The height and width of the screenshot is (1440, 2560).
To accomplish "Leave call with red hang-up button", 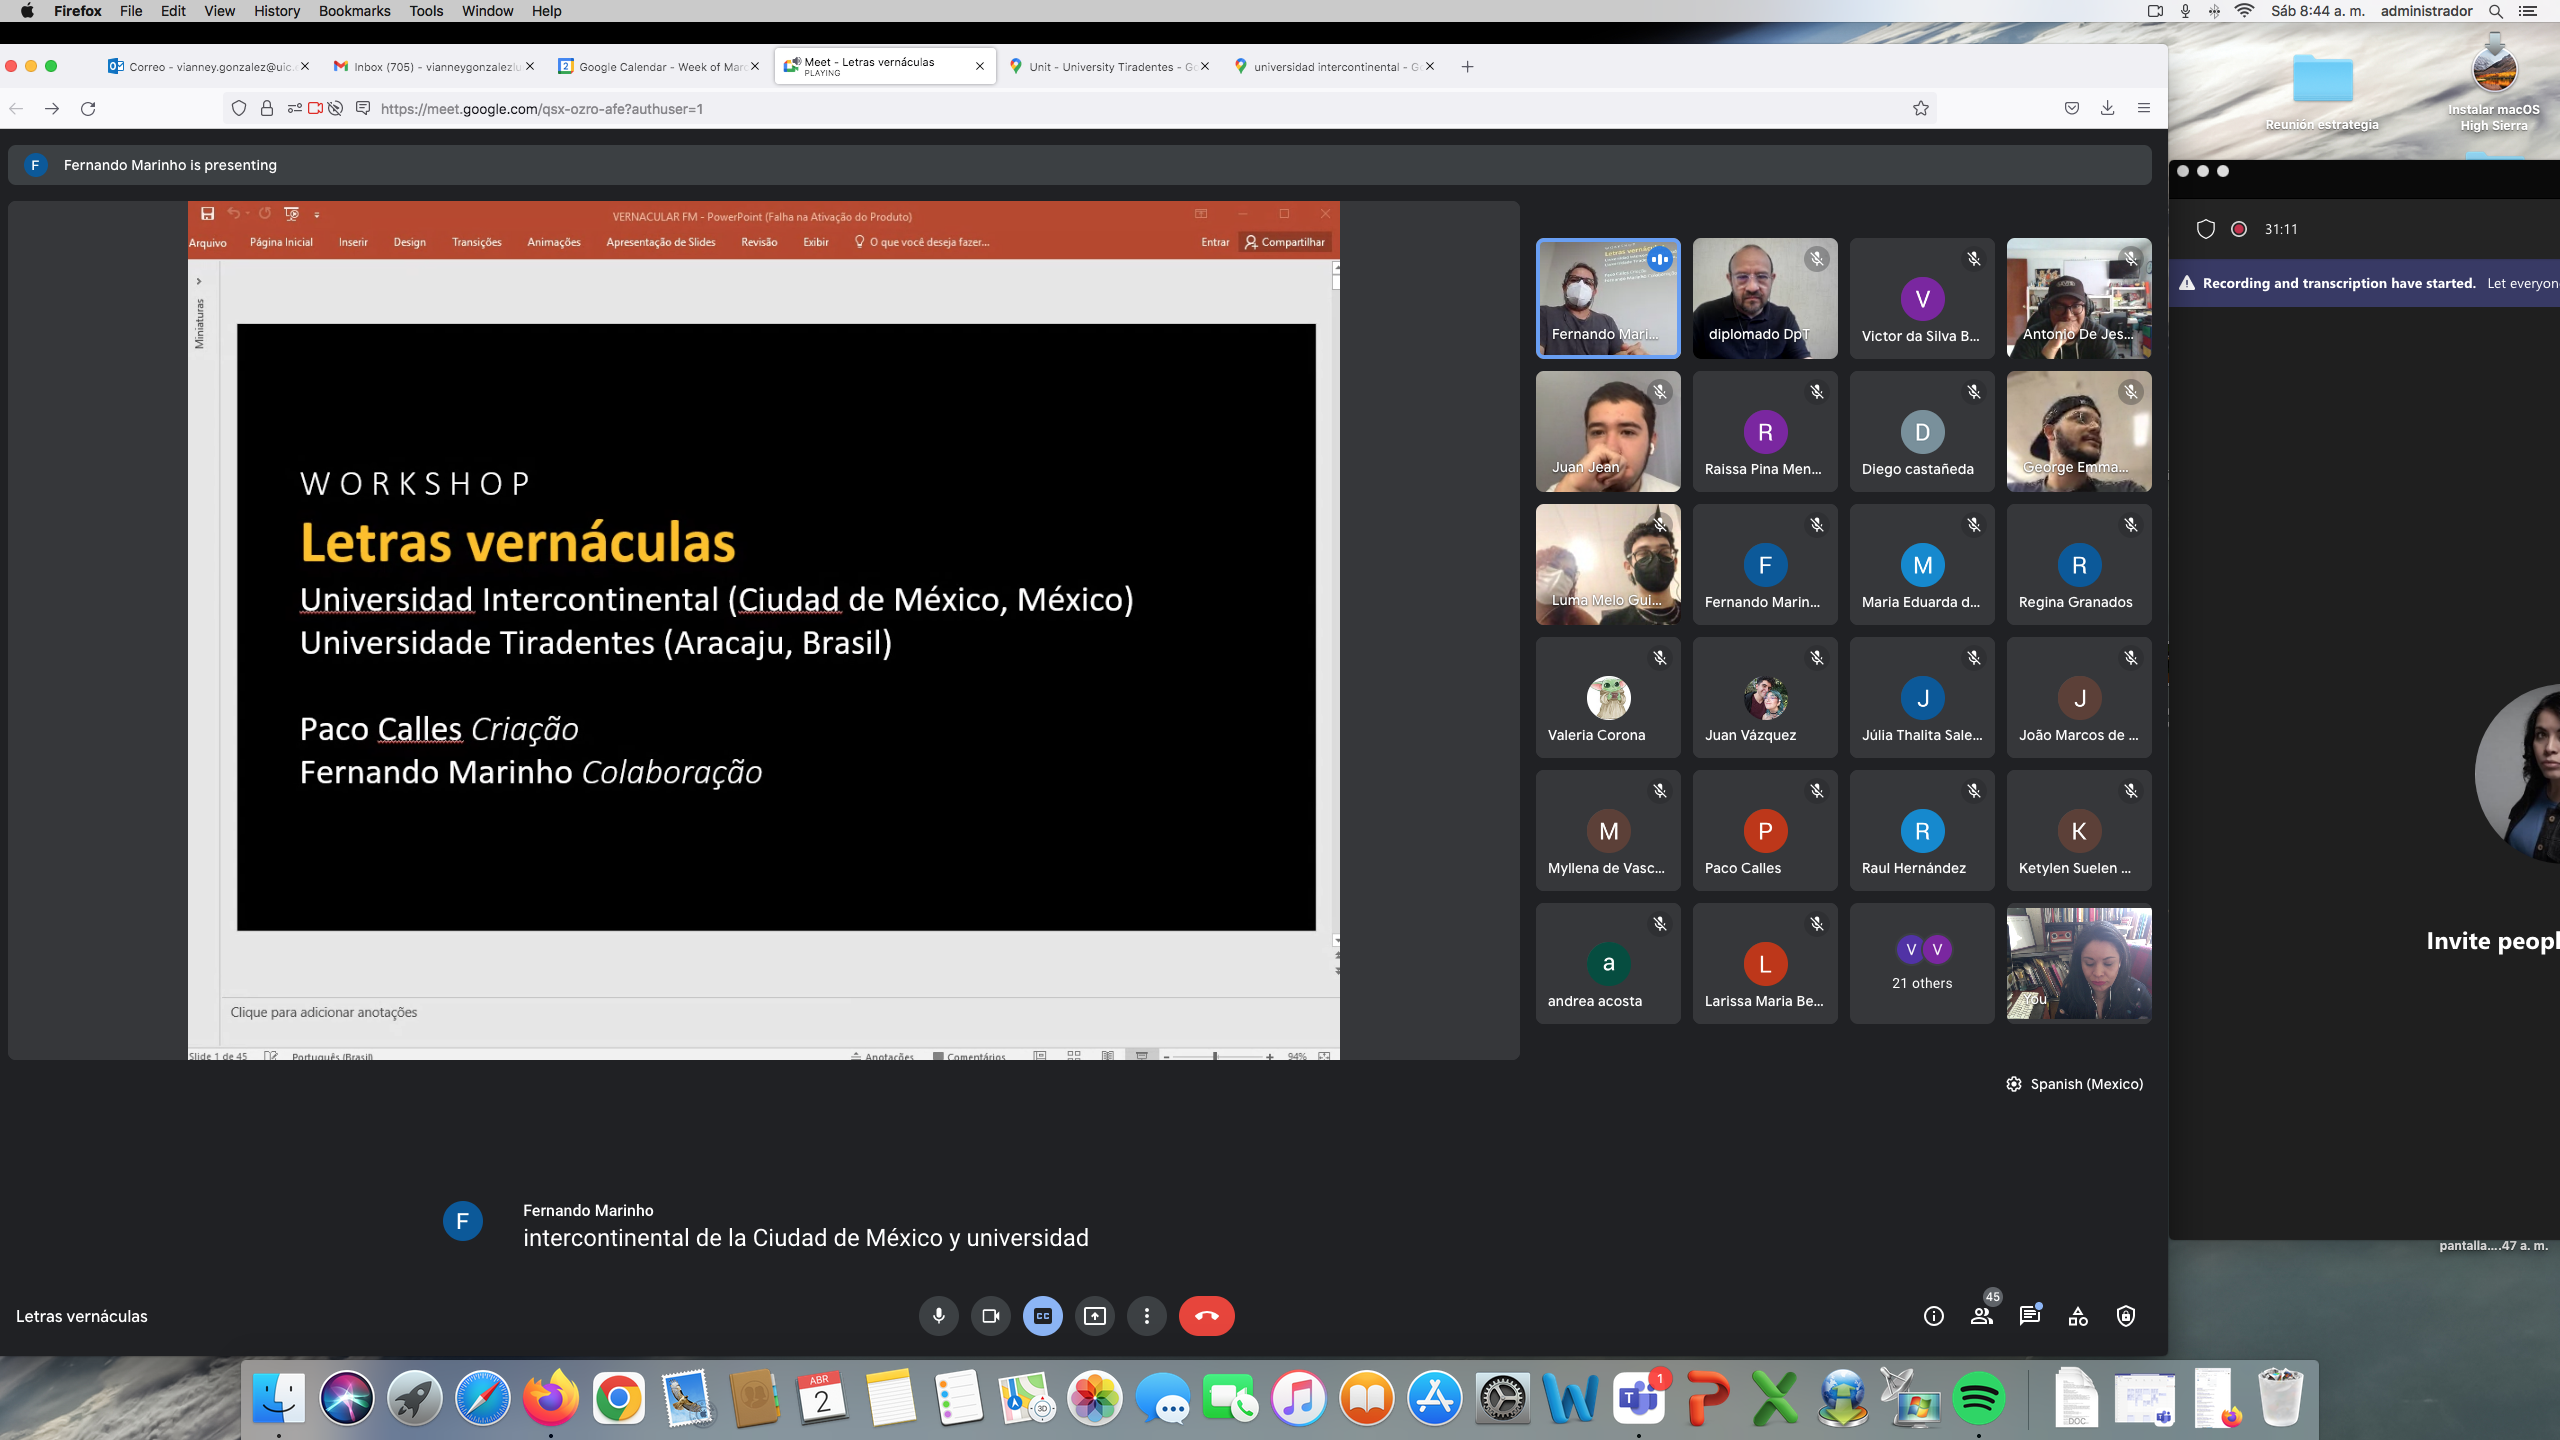I will click(x=1207, y=1316).
